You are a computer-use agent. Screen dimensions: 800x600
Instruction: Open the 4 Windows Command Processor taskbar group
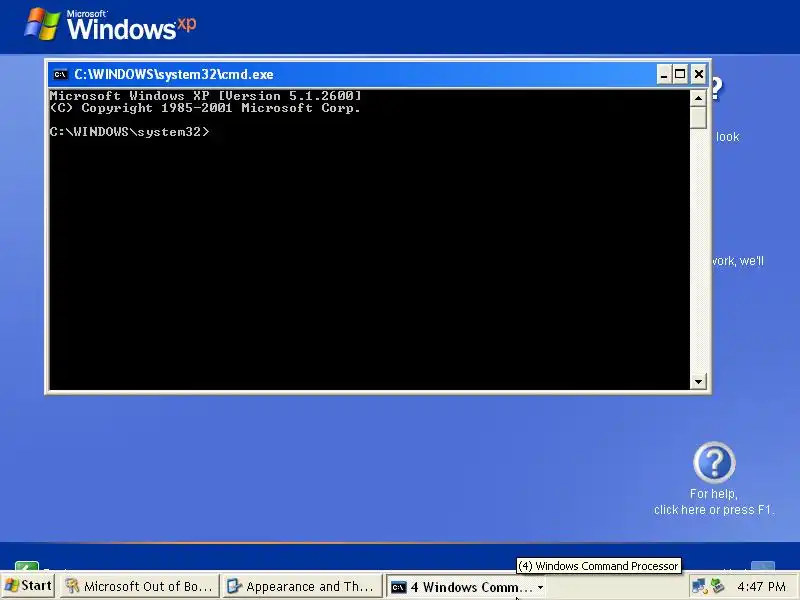click(x=466, y=587)
